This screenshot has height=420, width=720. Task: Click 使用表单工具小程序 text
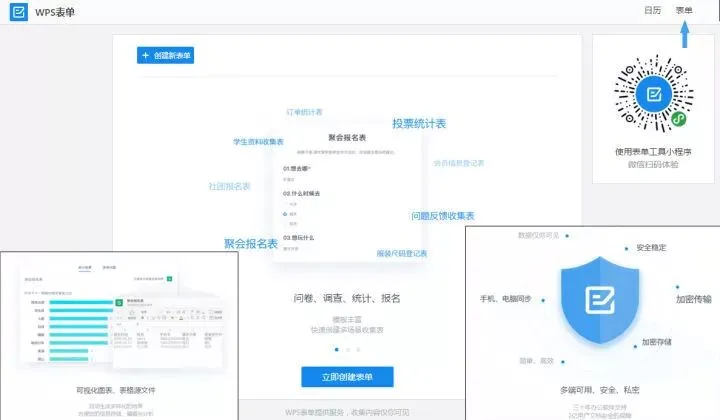click(653, 152)
